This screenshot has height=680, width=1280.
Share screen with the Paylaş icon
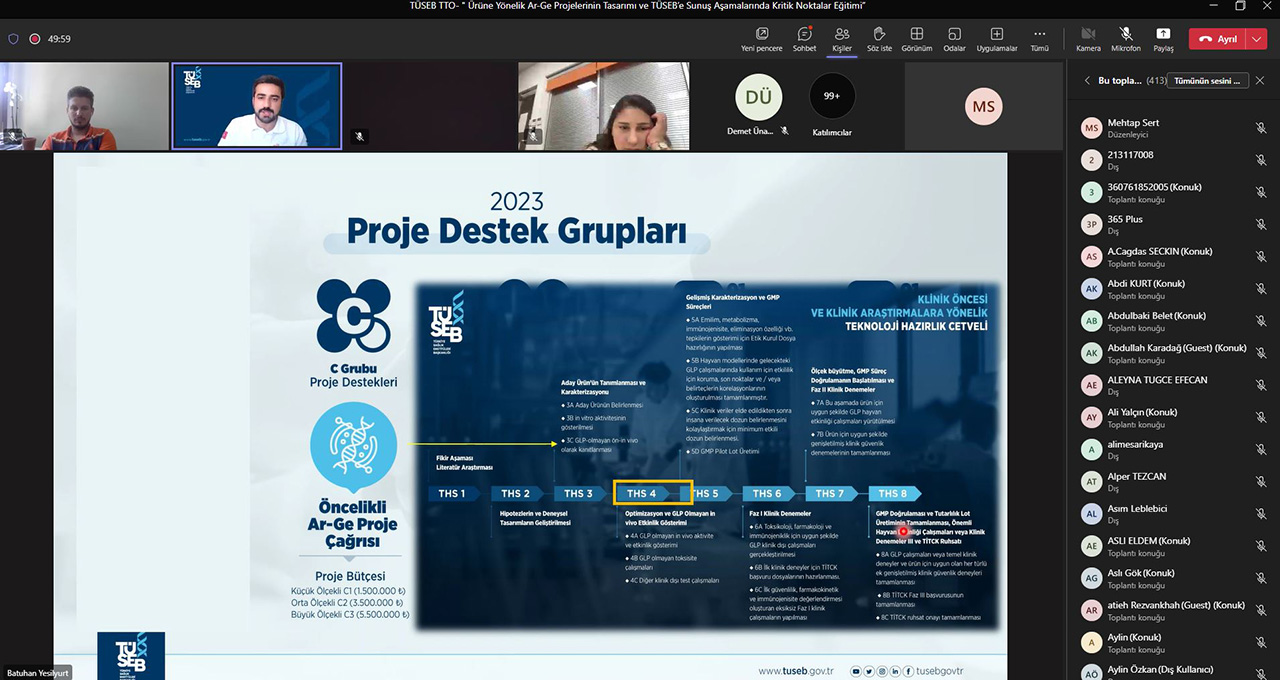(x=1163, y=39)
